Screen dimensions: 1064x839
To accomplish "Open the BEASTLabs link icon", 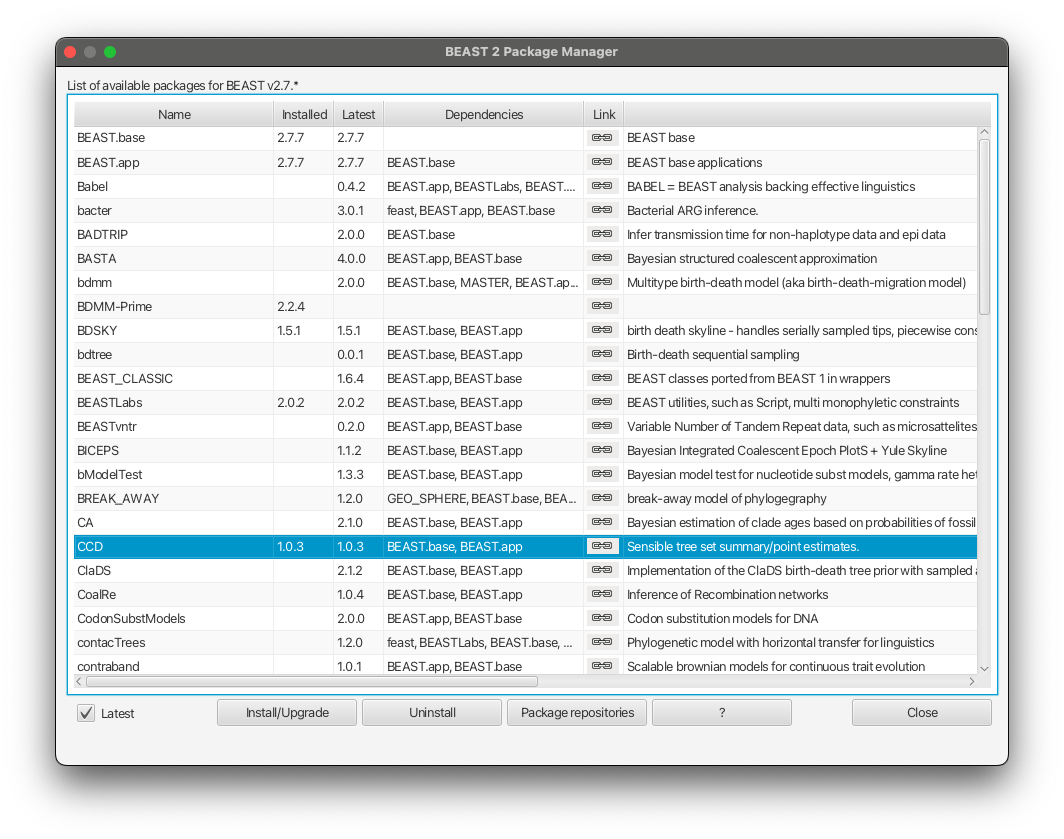I will click(602, 402).
